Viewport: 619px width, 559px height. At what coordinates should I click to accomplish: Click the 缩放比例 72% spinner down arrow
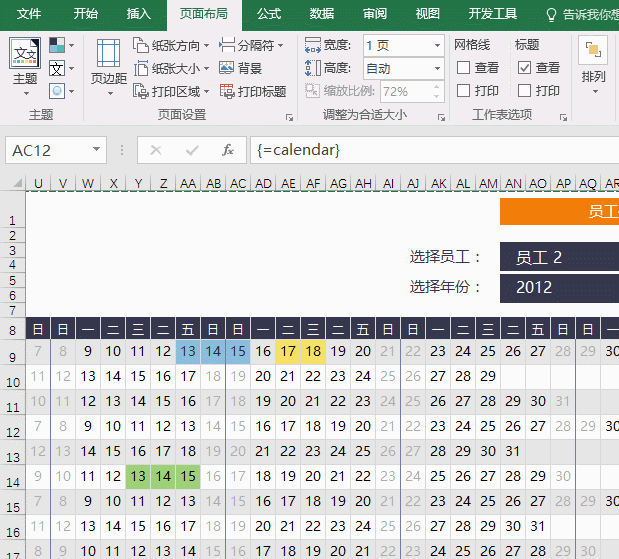tap(436, 96)
